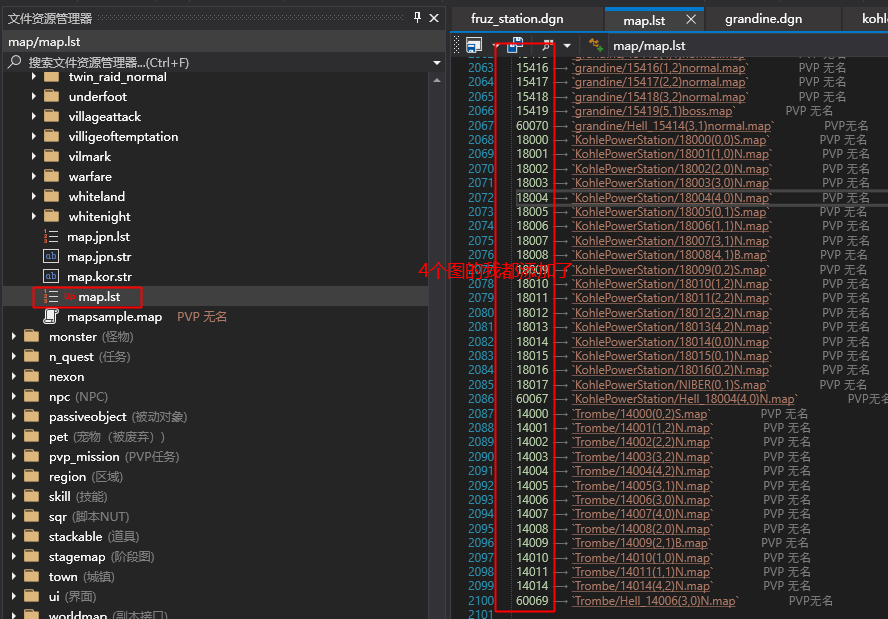
Task: Expand the villigeoftemptation folder
Action: (x=33, y=136)
